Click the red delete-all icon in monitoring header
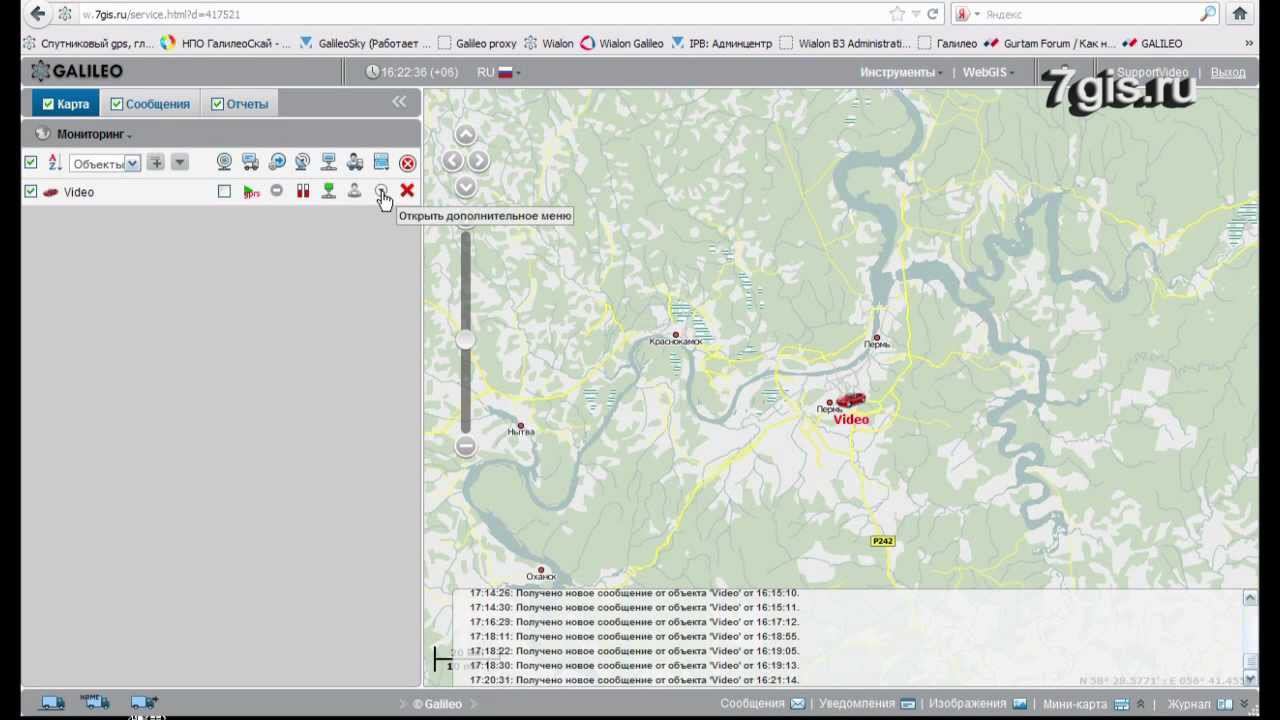This screenshot has height=720, width=1280. pyautogui.click(x=407, y=163)
